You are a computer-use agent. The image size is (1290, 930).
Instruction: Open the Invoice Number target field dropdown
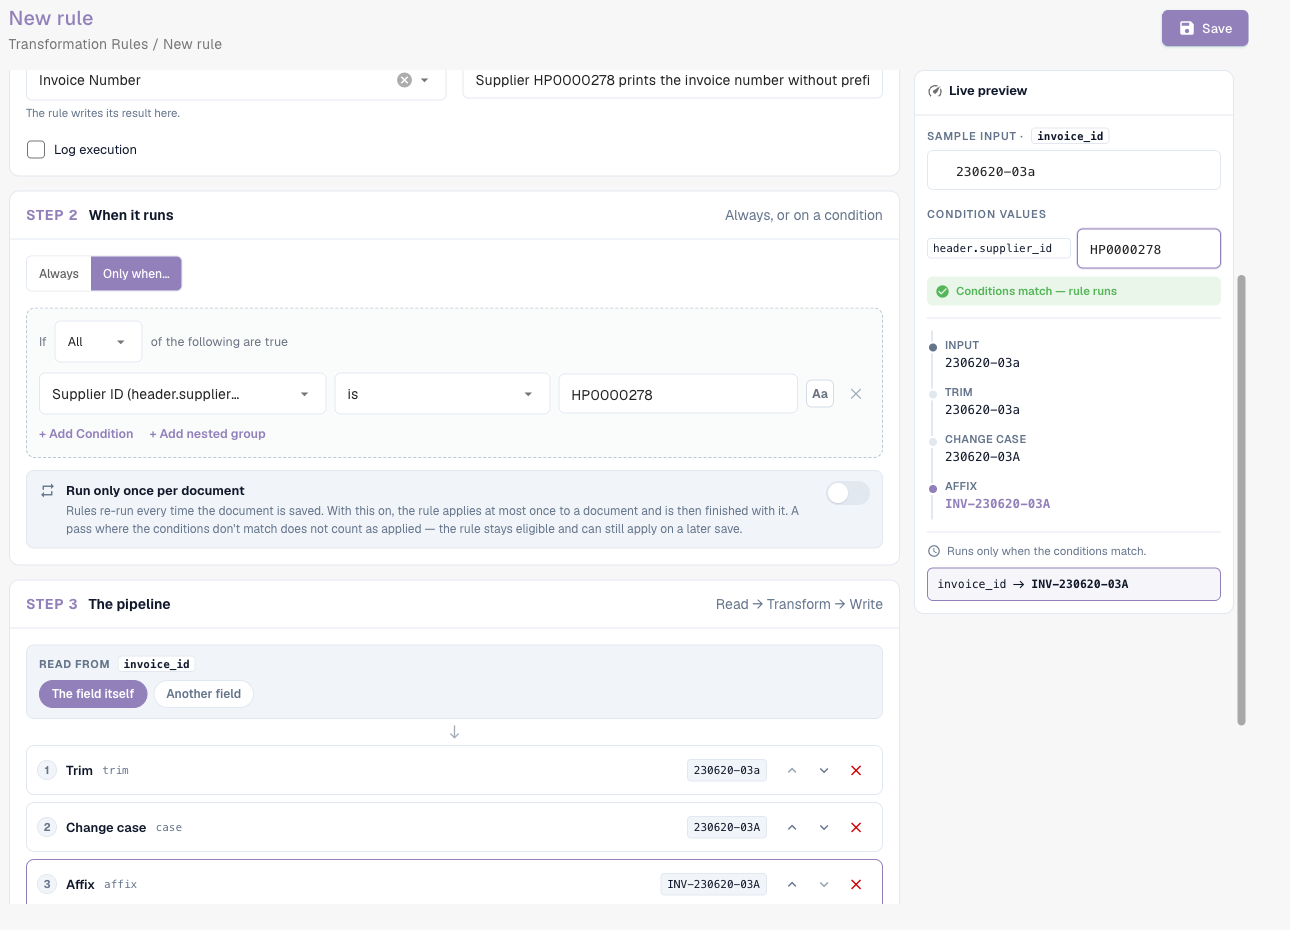click(425, 80)
